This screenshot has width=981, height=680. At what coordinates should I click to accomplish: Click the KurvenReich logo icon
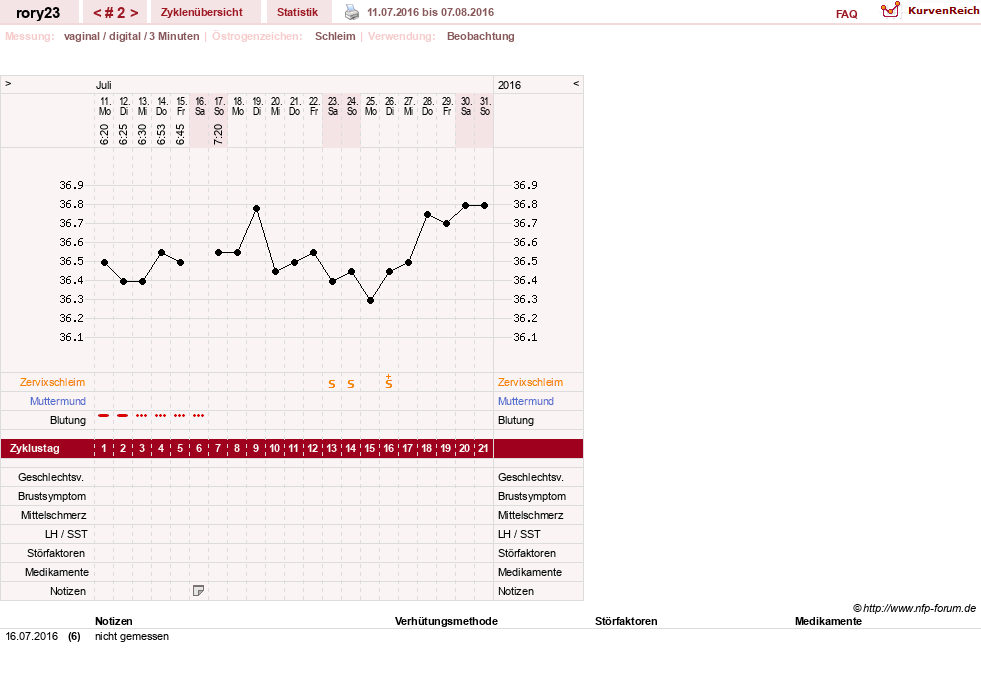pyautogui.click(x=890, y=10)
